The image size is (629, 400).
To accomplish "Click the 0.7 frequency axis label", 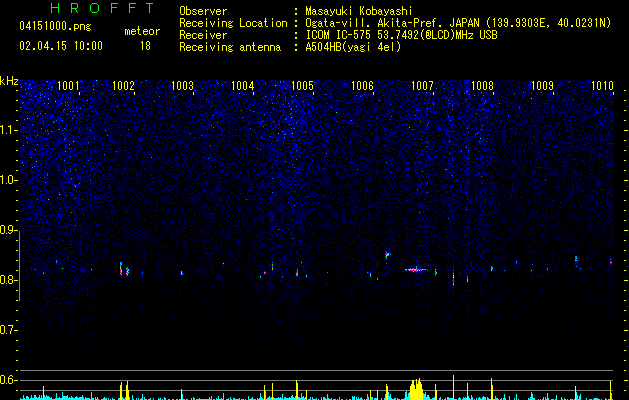I will (8, 330).
